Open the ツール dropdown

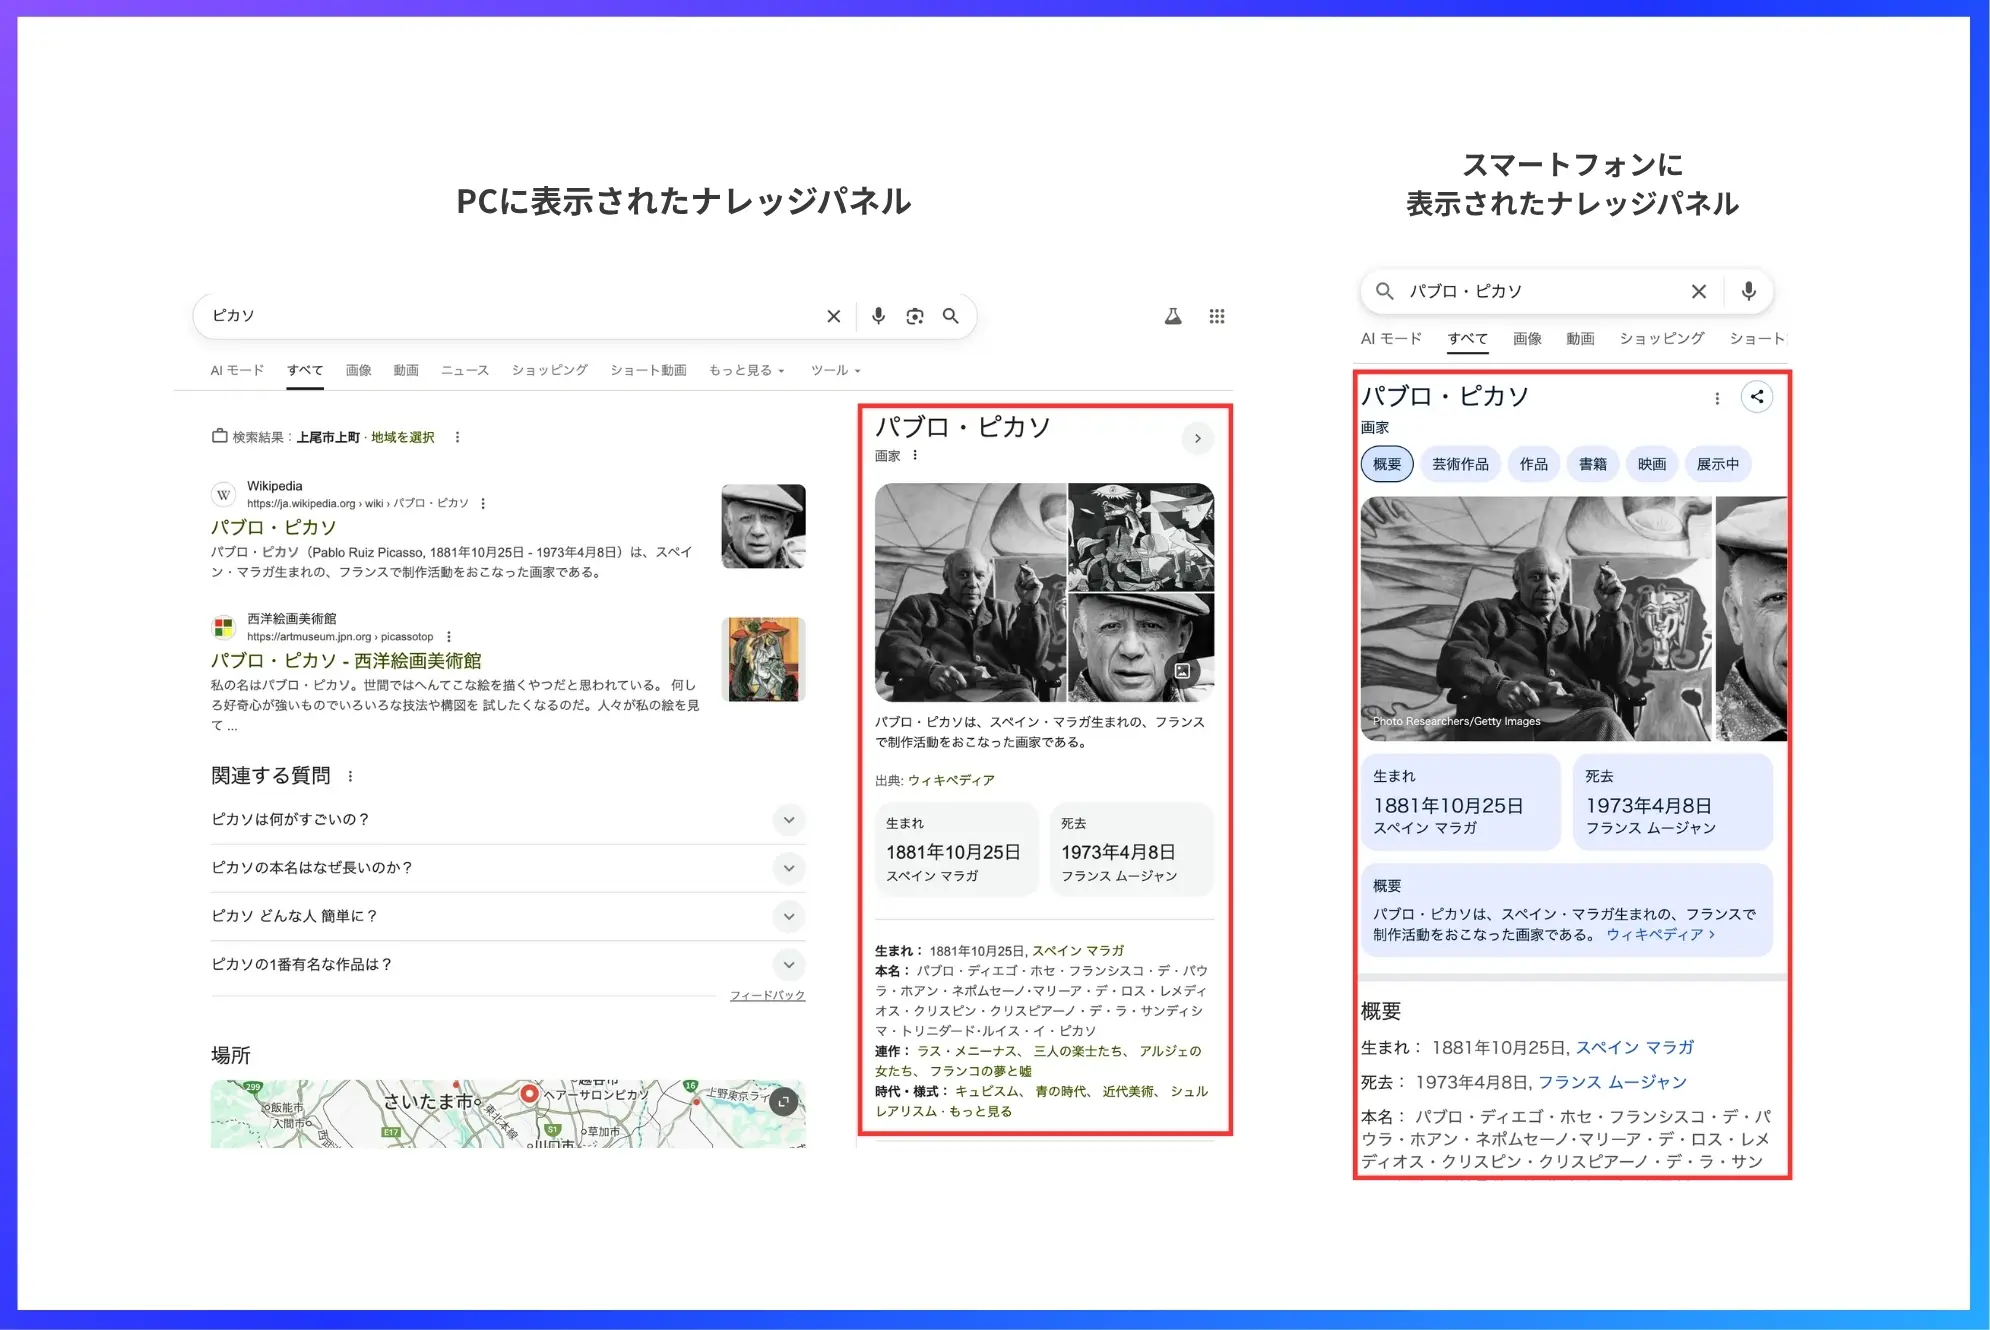834,369
